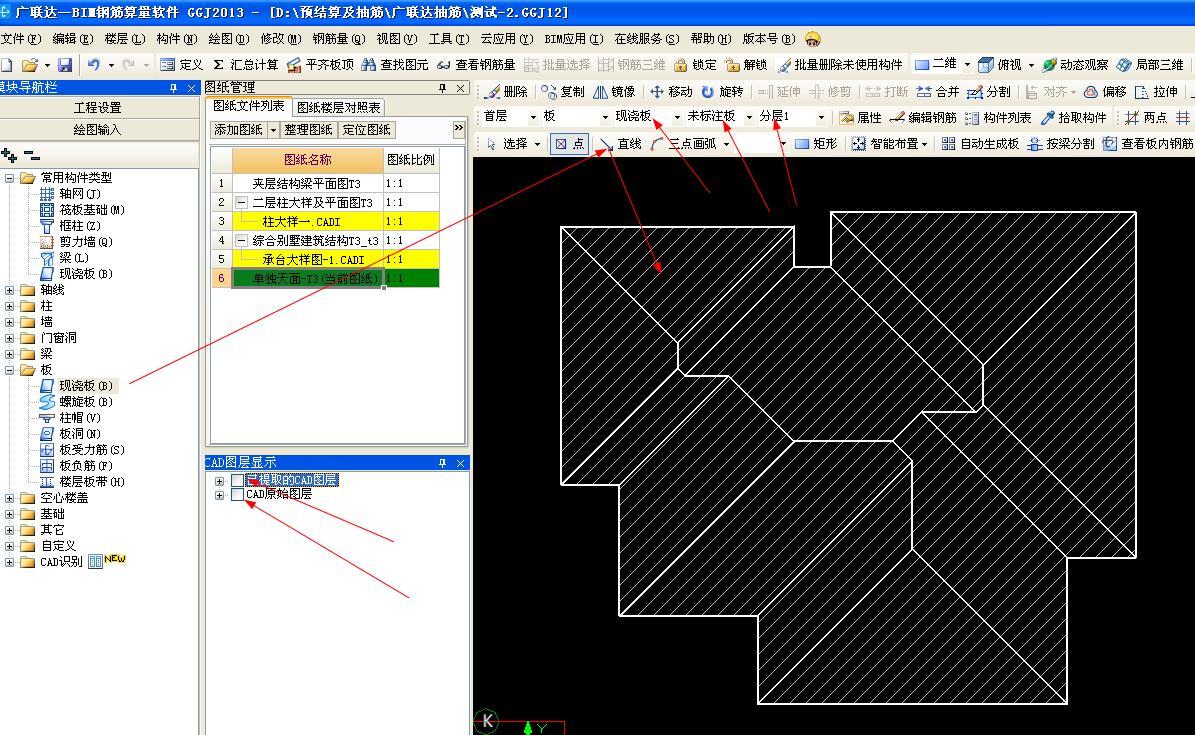Click 按梁分割 split by beam tool
This screenshot has width=1195, height=735.
1061,143
